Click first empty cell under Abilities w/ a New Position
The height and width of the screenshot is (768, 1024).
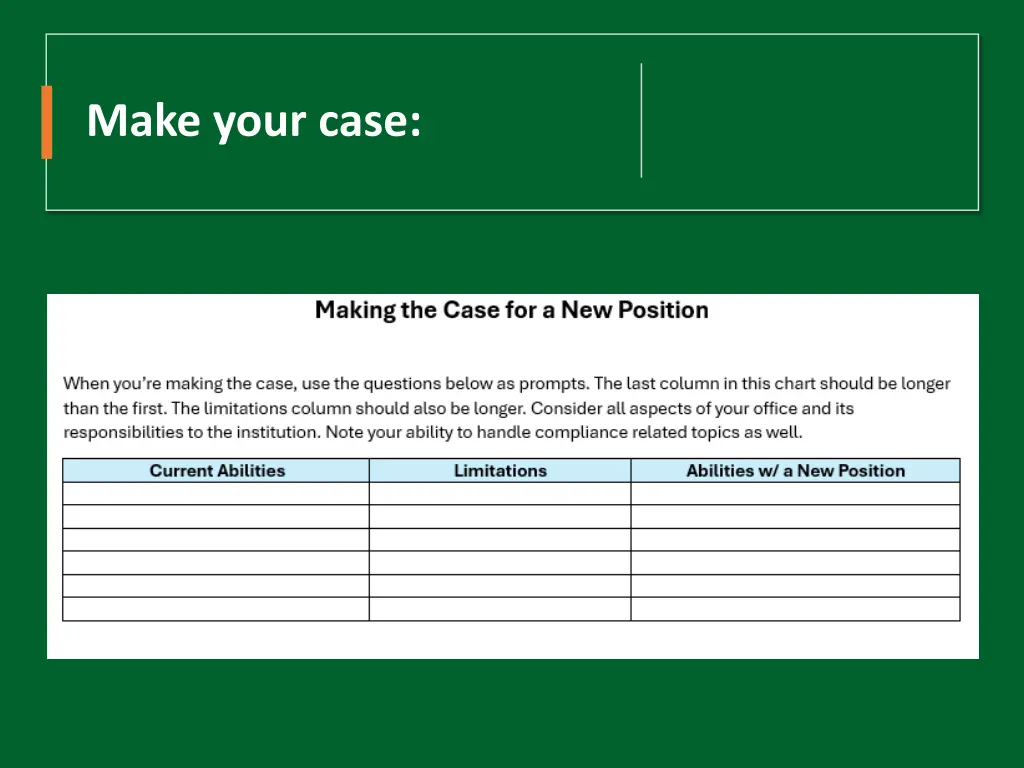[x=795, y=494]
